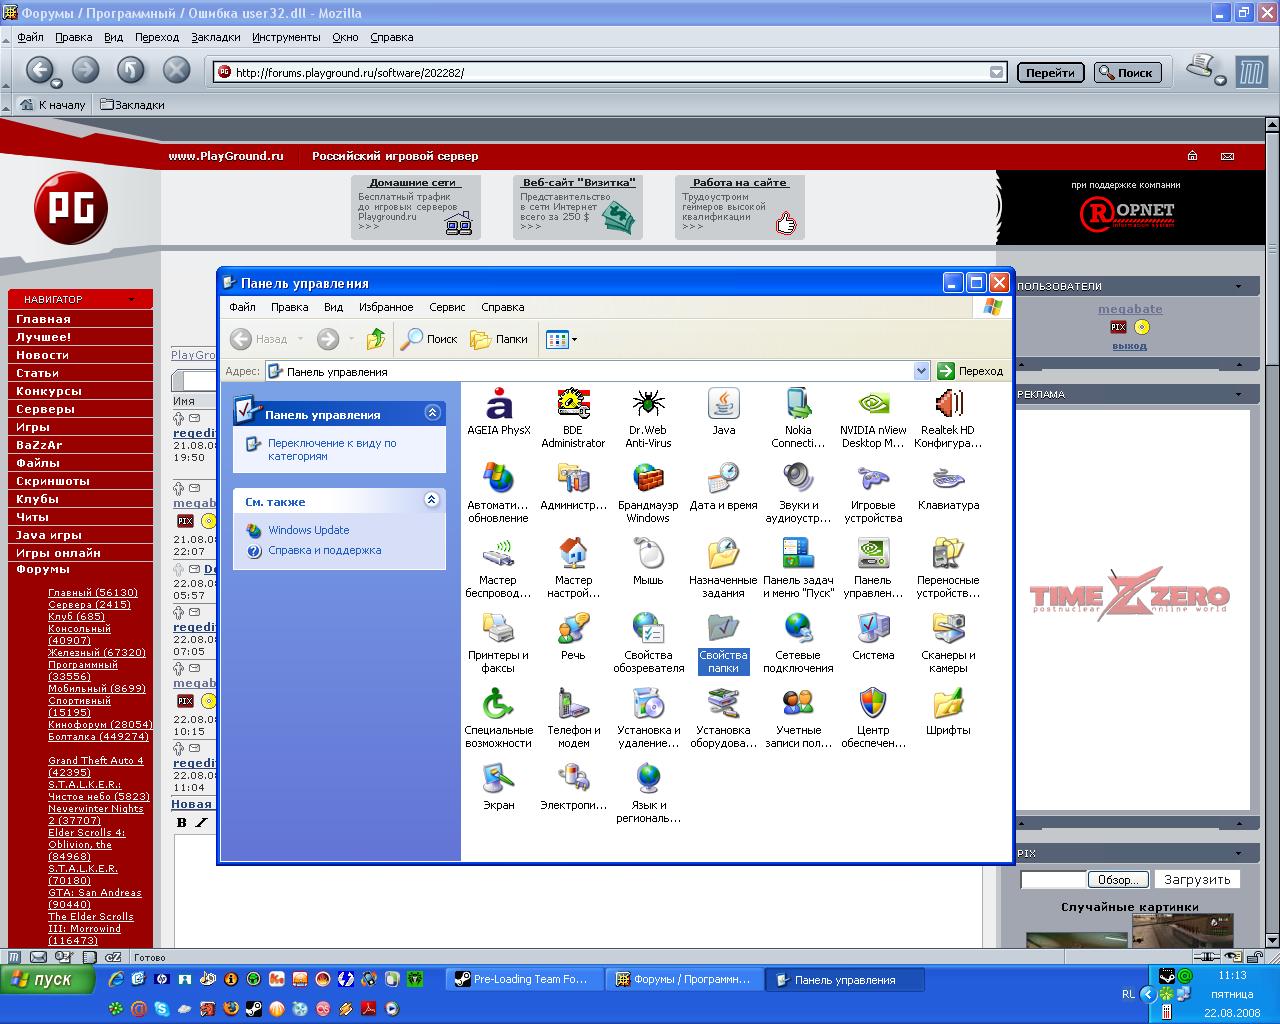1280x1024 pixels.
Task: Open the Dr.Web Anti-Virus icon
Action: pyautogui.click(x=648, y=405)
